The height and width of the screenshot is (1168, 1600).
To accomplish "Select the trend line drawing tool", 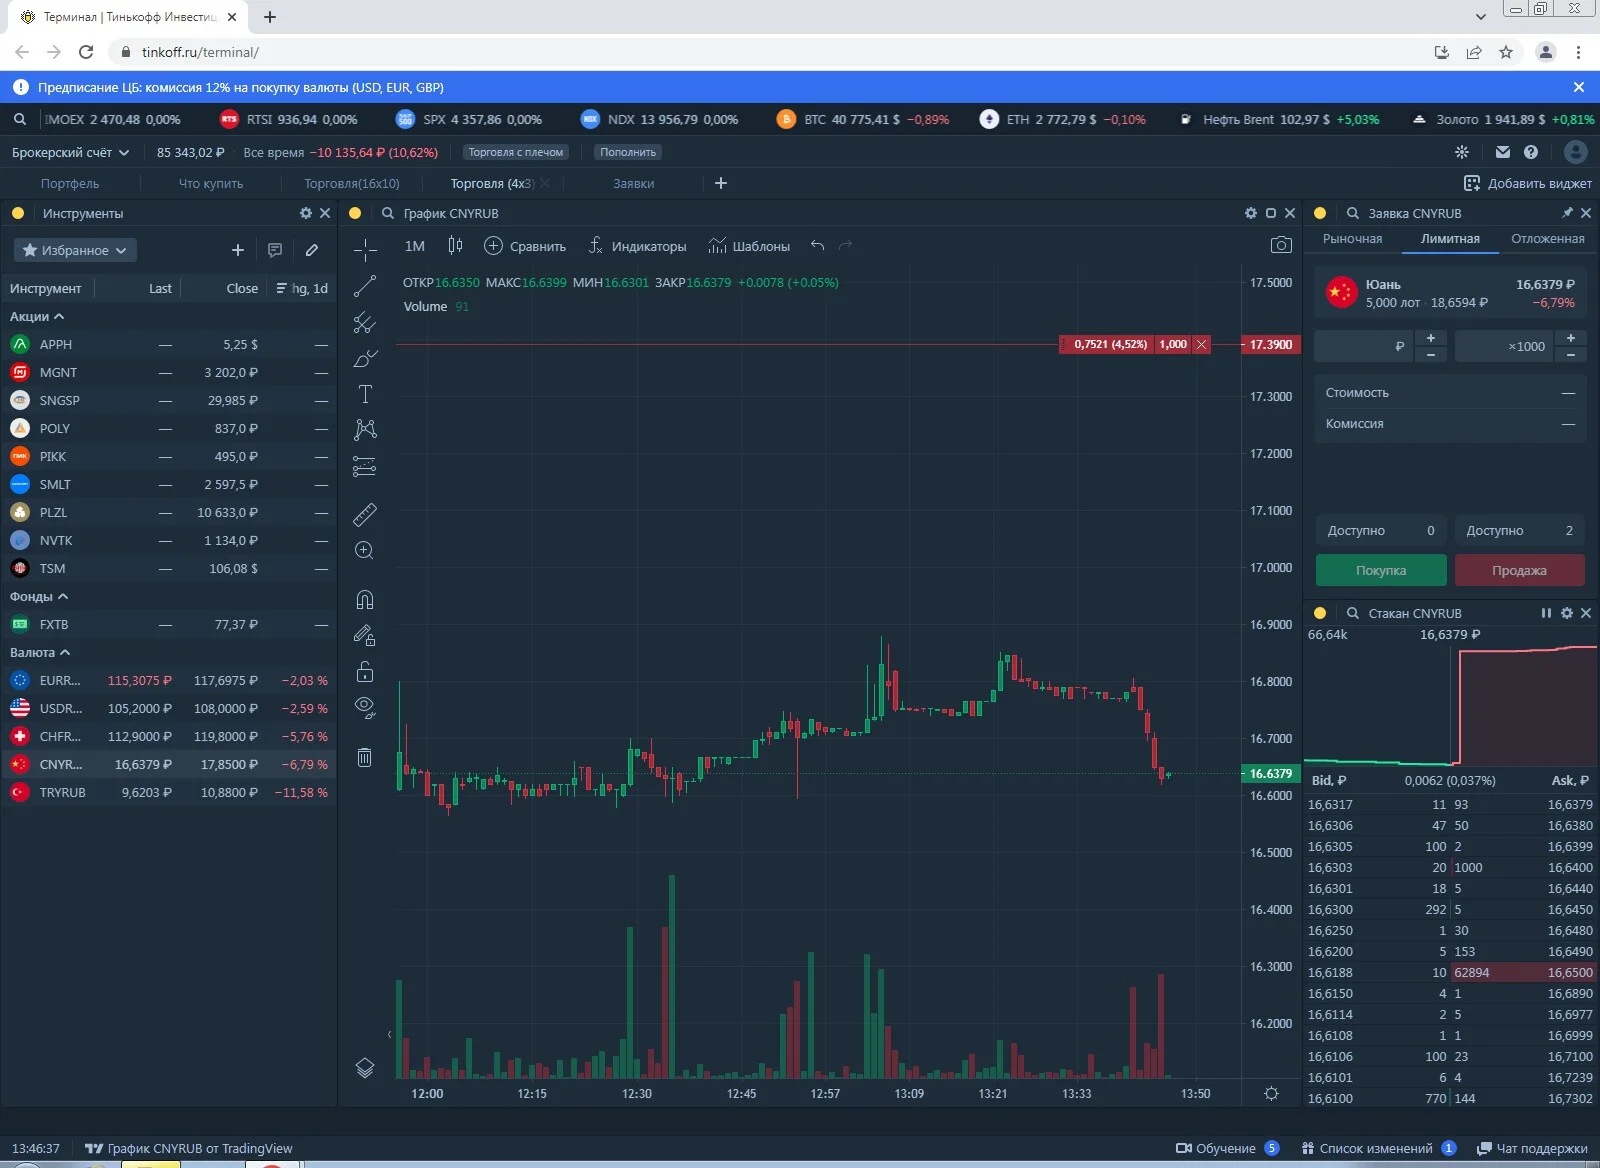I will click(365, 286).
